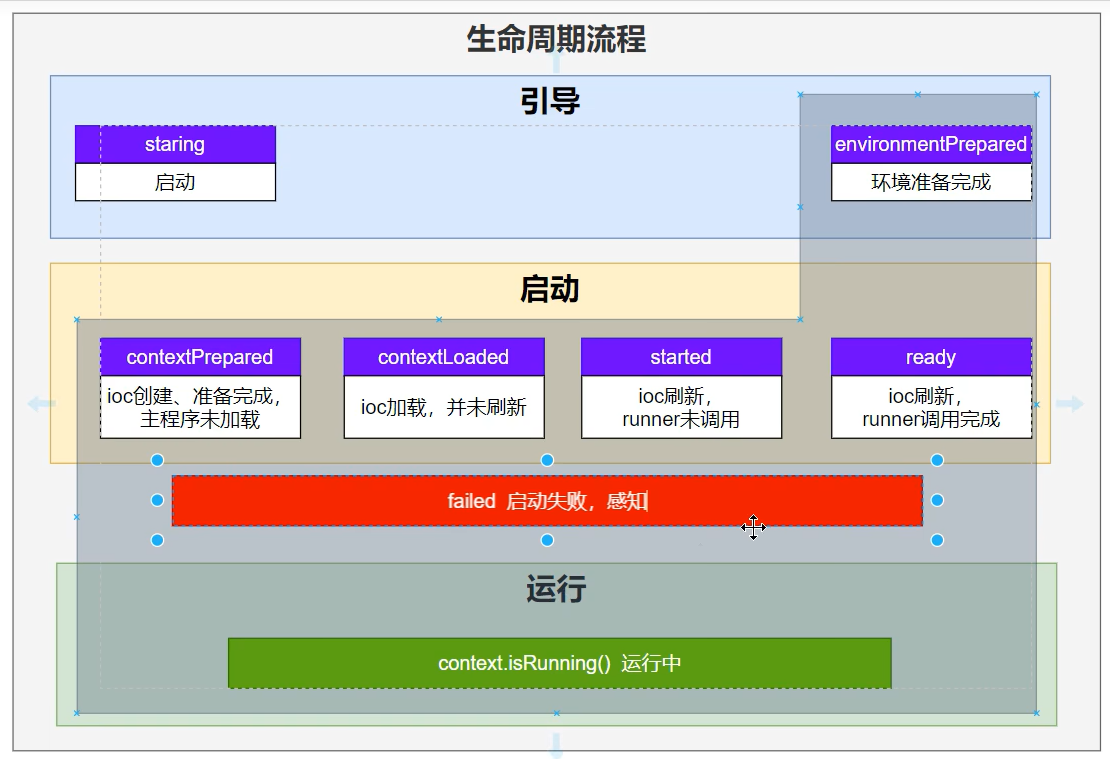Select the purple staring header box

click(176, 144)
